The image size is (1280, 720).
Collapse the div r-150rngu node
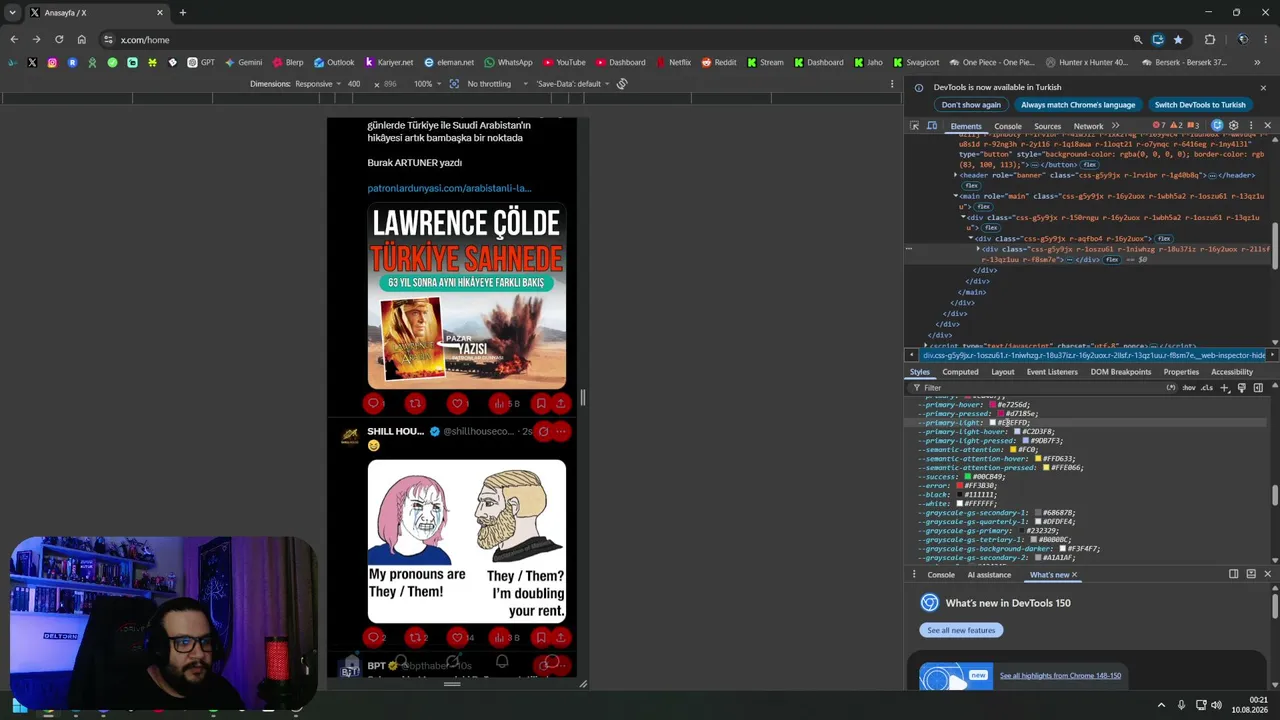pyautogui.click(x=963, y=218)
